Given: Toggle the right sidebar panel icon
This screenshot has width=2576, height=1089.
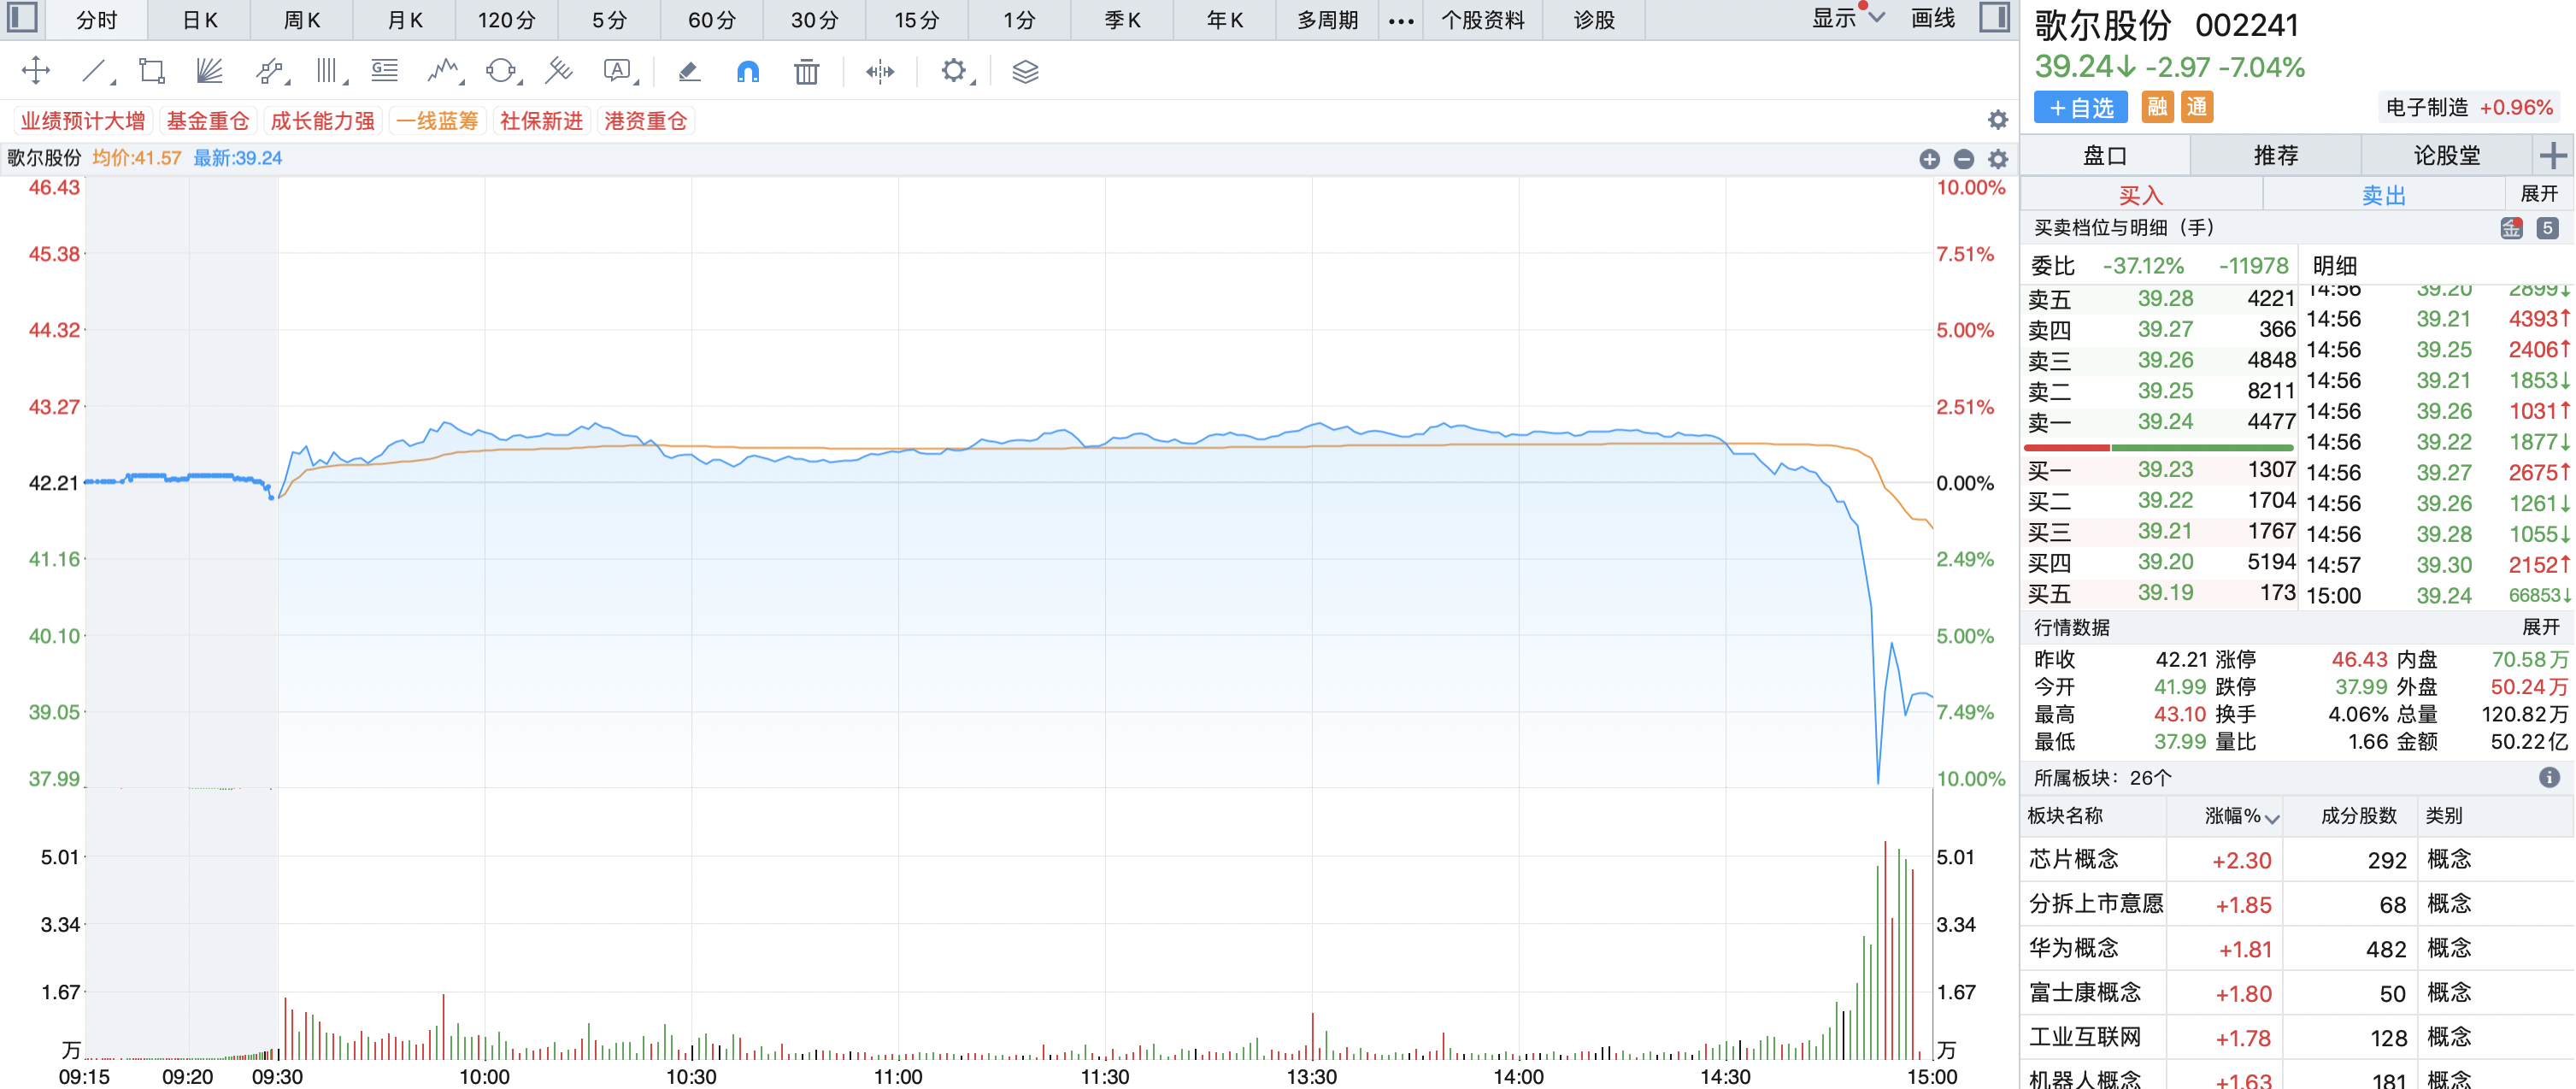Looking at the screenshot, I should click(1994, 18).
